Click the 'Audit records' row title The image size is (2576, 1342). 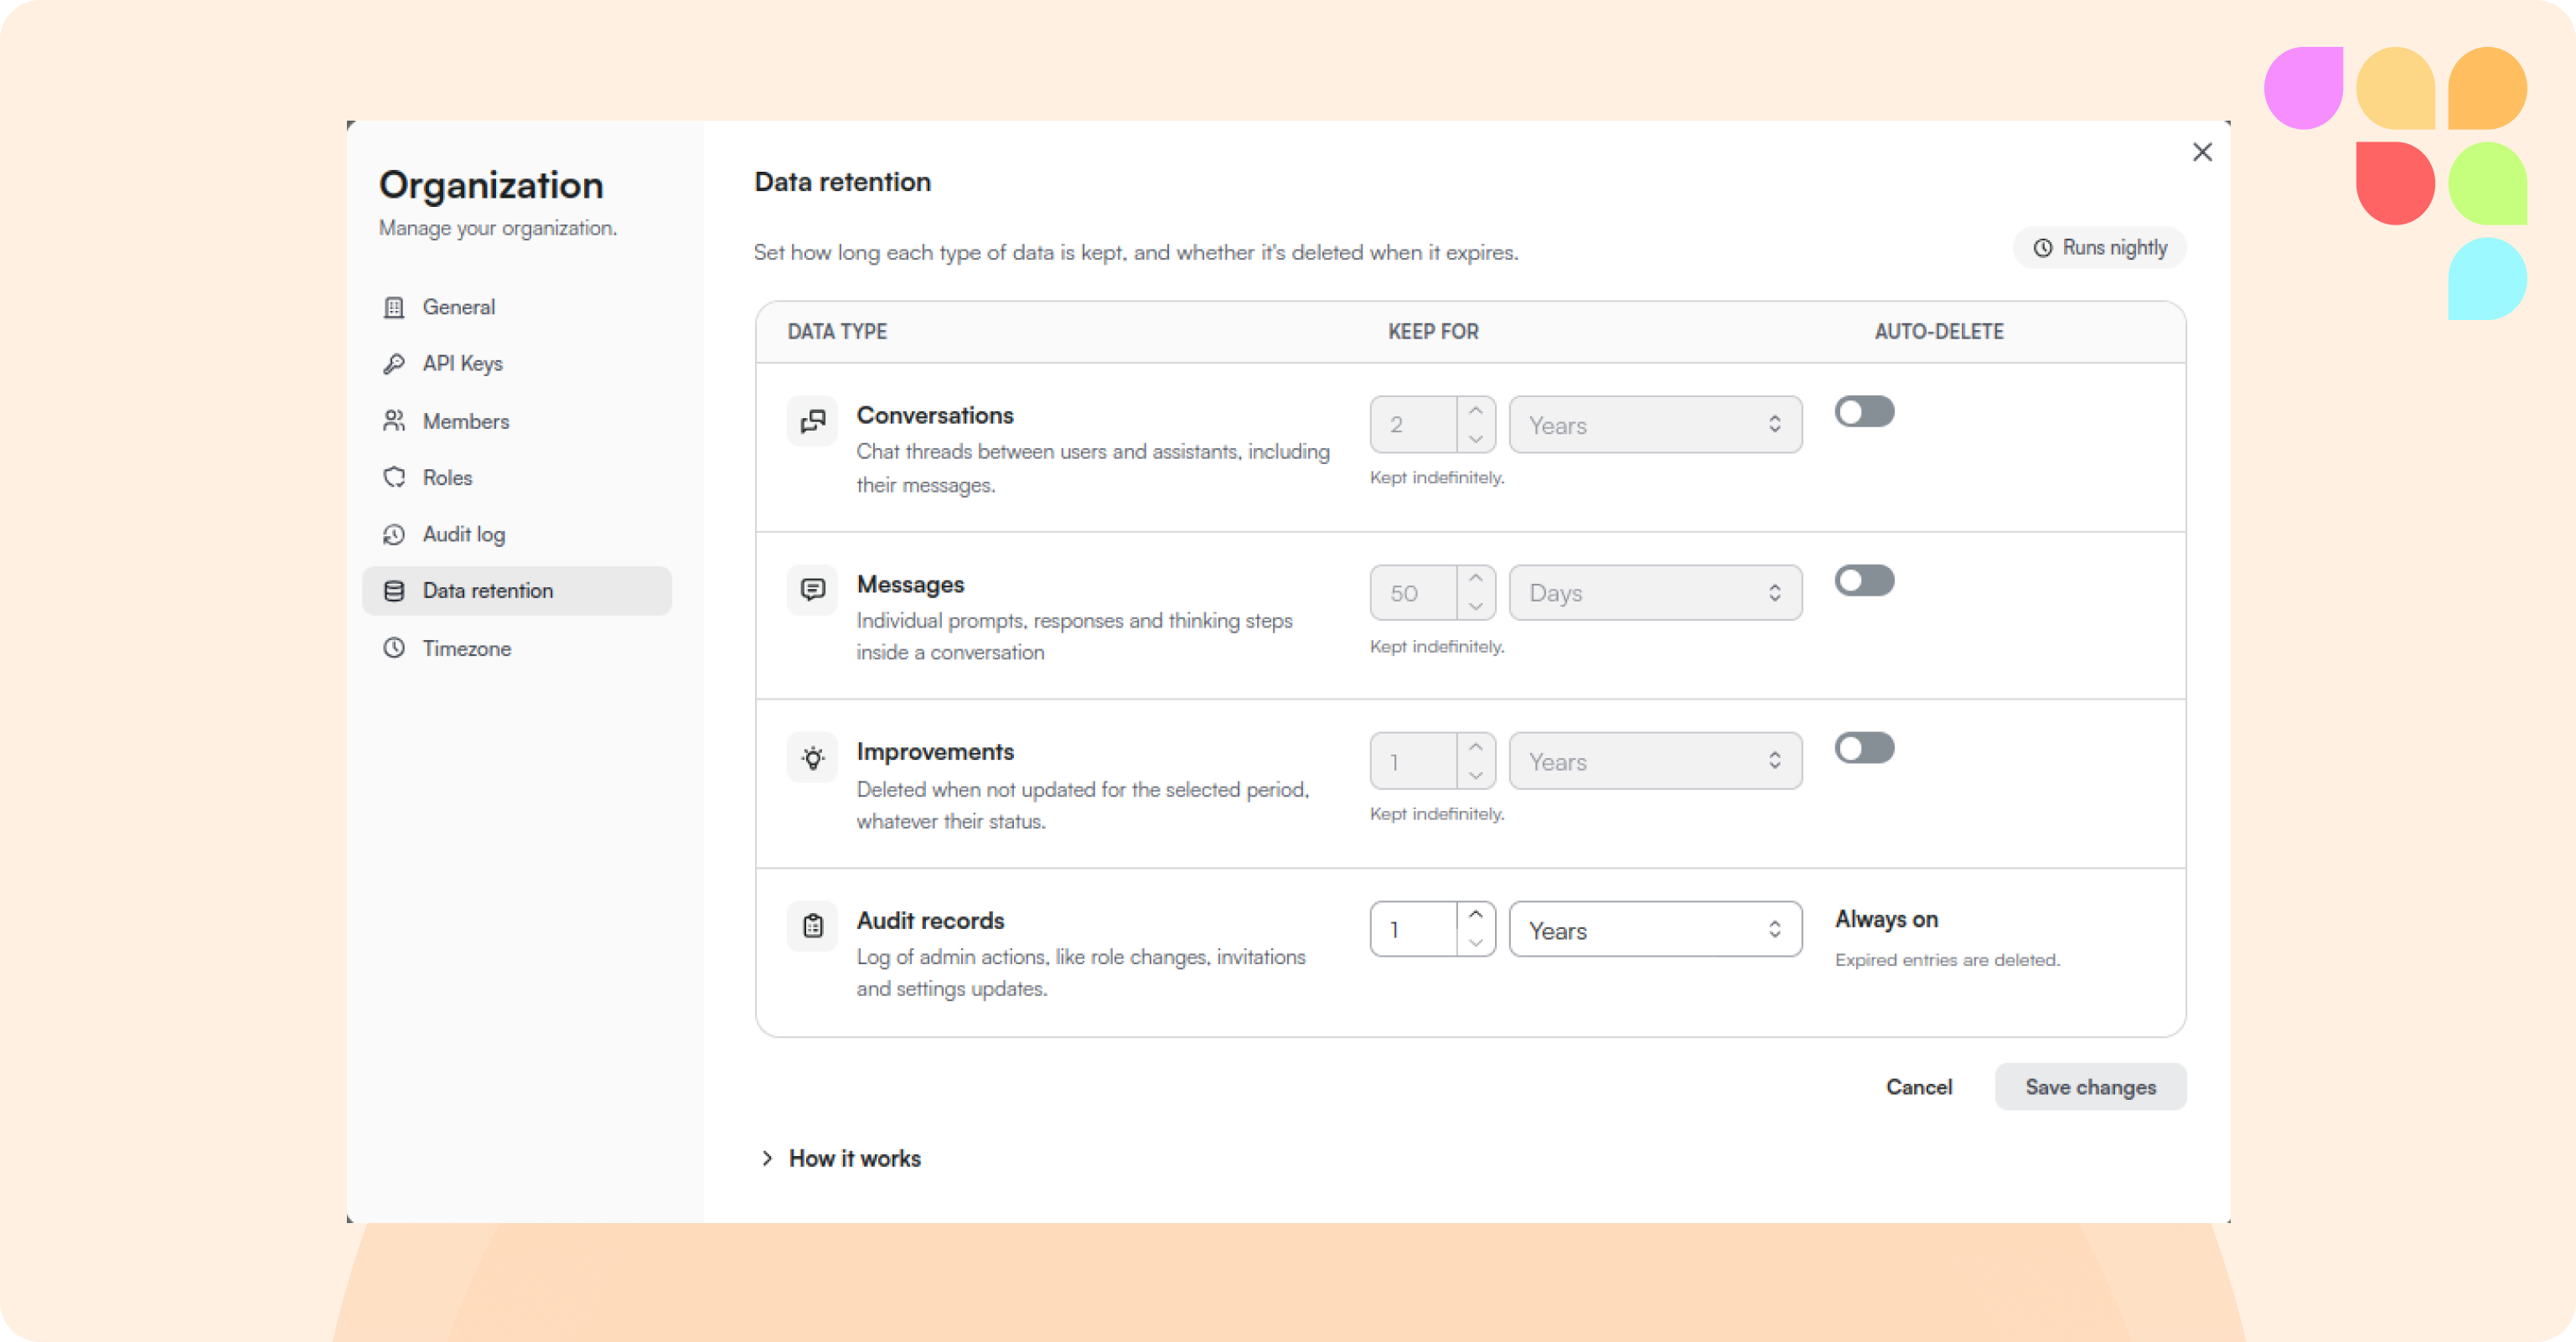coord(930,920)
